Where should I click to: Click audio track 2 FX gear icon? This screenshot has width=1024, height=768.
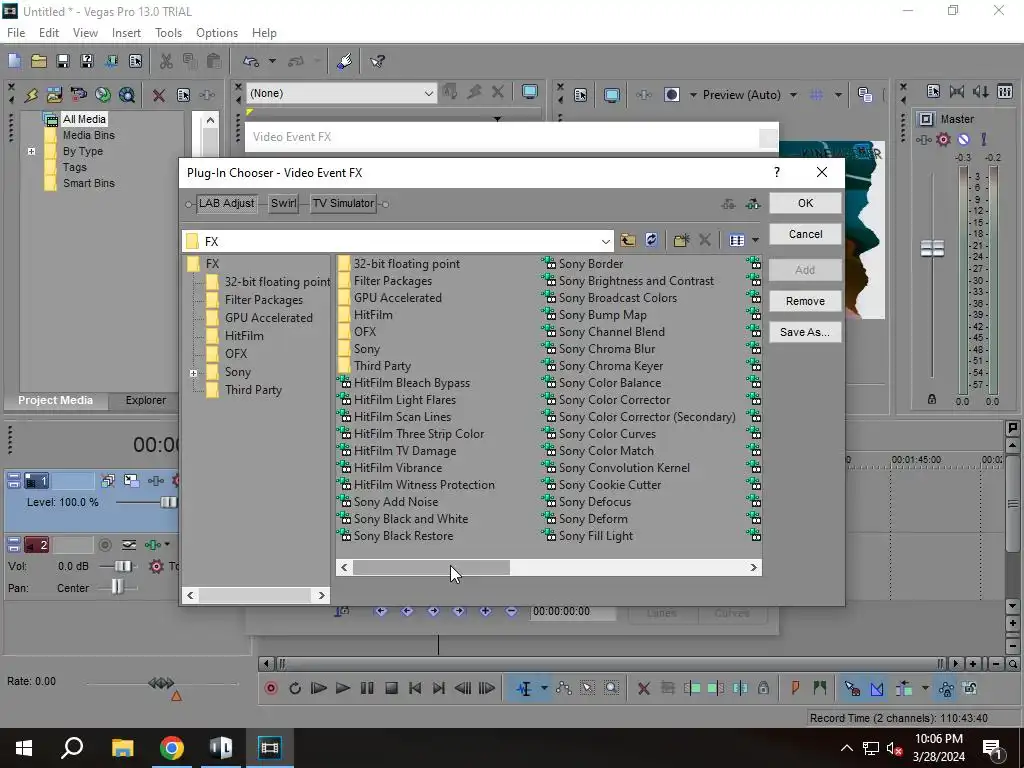[x=155, y=566]
